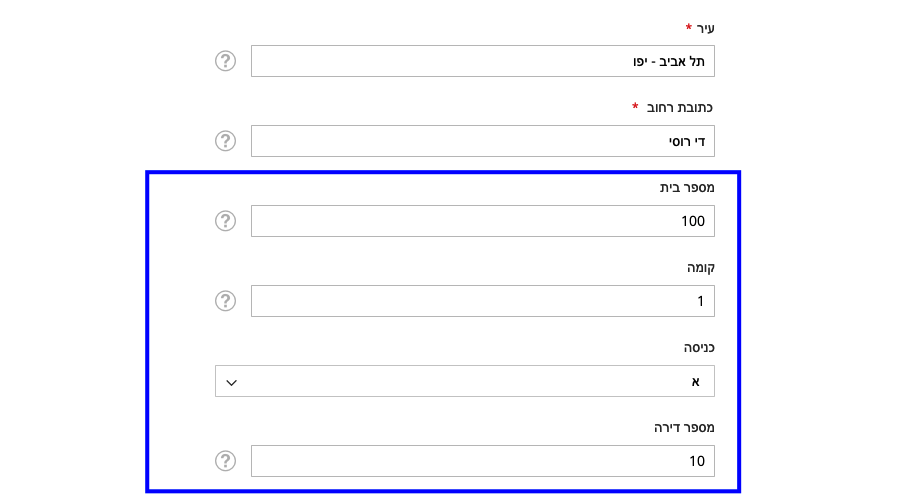Click the מספר בית label
Screen dimensions: 900x500
coord(687,188)
